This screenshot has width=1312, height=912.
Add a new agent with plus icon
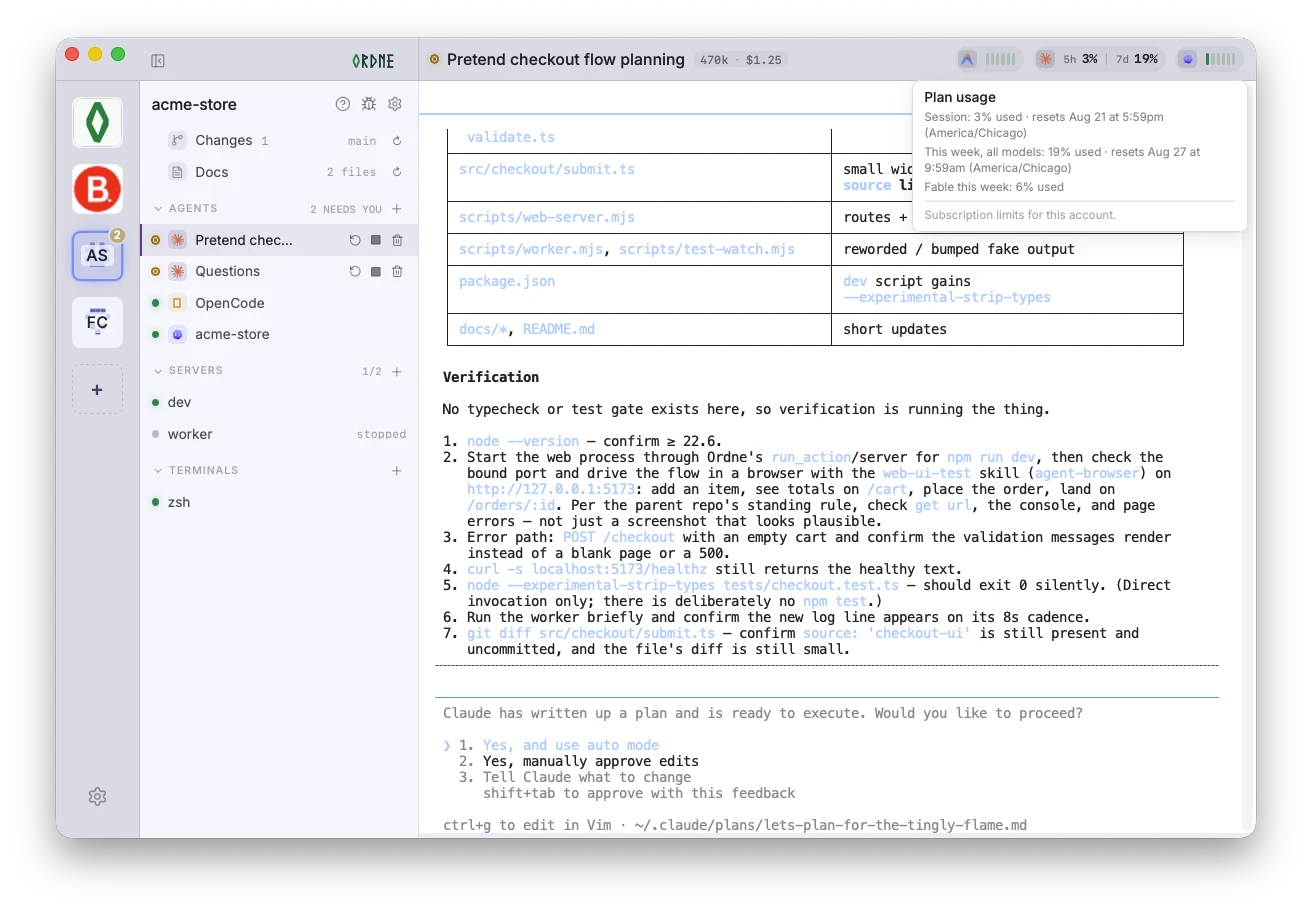click(x=397, y=209)
